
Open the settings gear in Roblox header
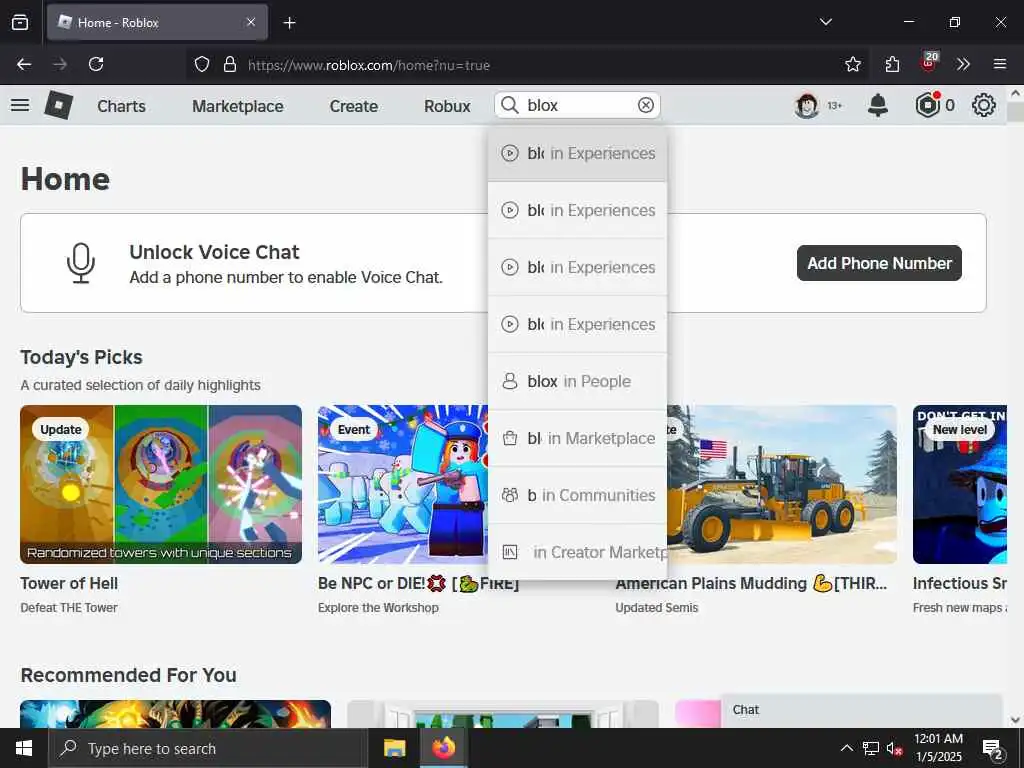(x=984, y=105)
